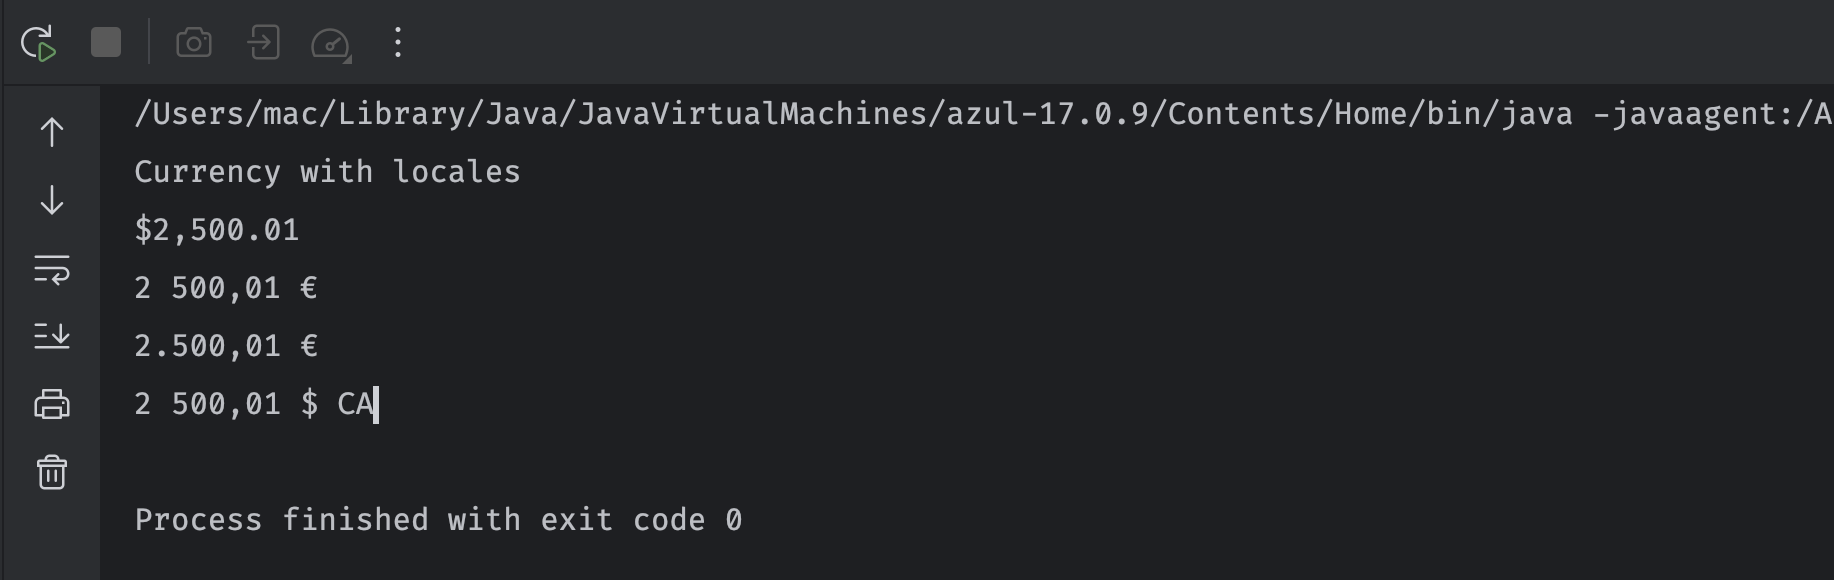Toggle soft-wrap for console output
The height and width of the screenshot is (580, 1834).
(52, 269)
